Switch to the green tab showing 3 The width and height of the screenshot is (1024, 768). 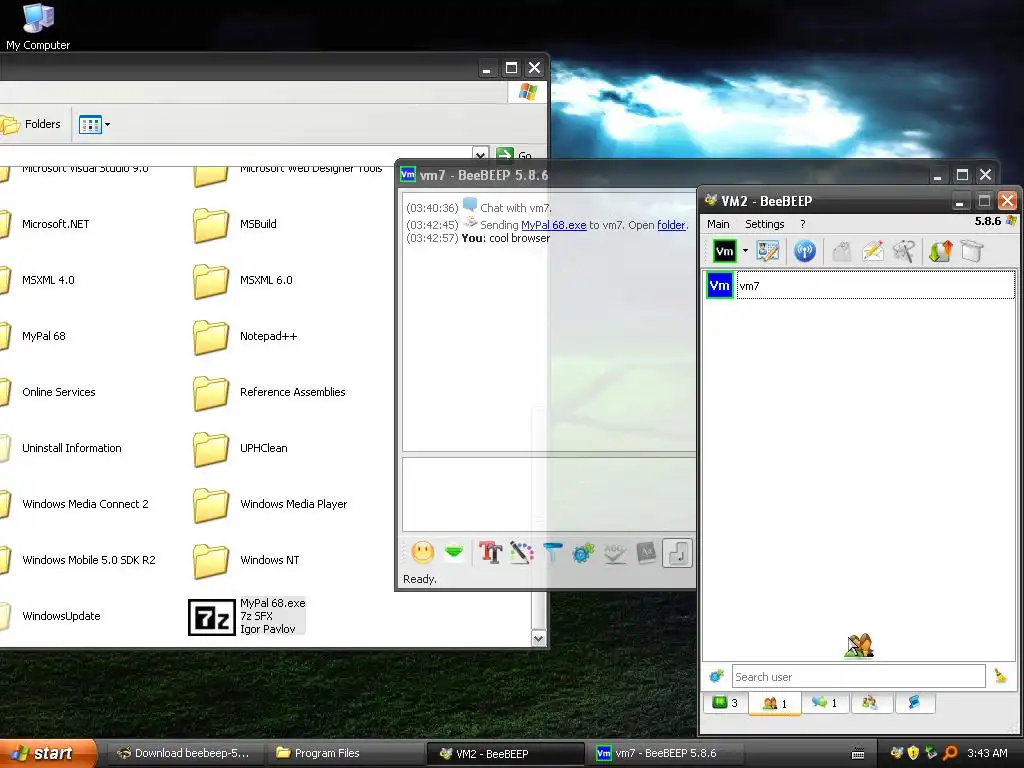click(x=726, y=703)
